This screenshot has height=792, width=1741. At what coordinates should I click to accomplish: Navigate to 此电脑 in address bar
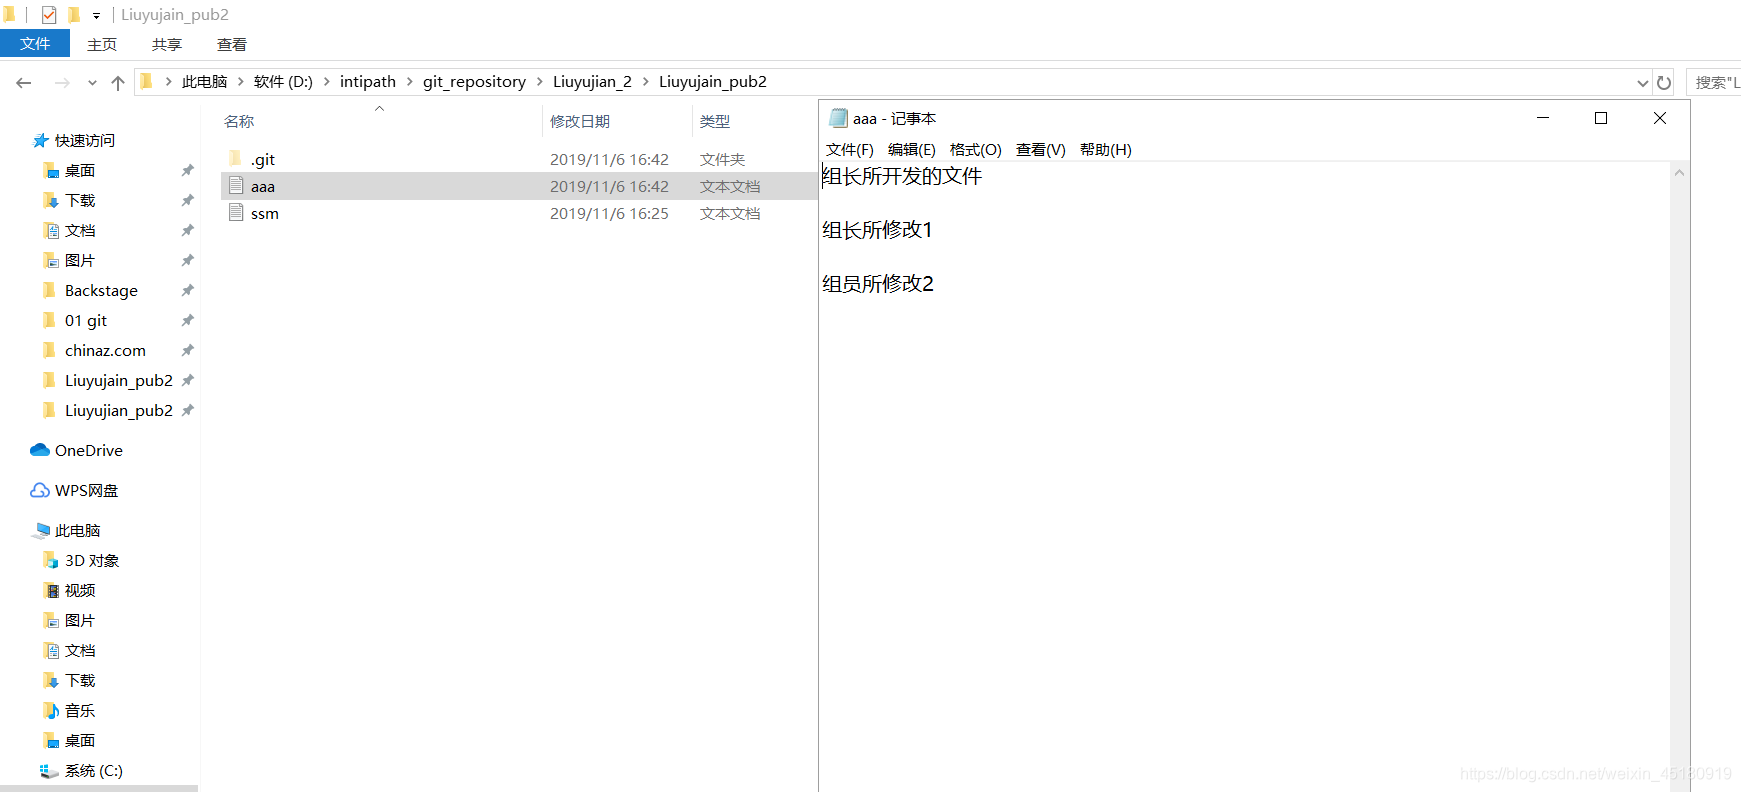[204, 82]
